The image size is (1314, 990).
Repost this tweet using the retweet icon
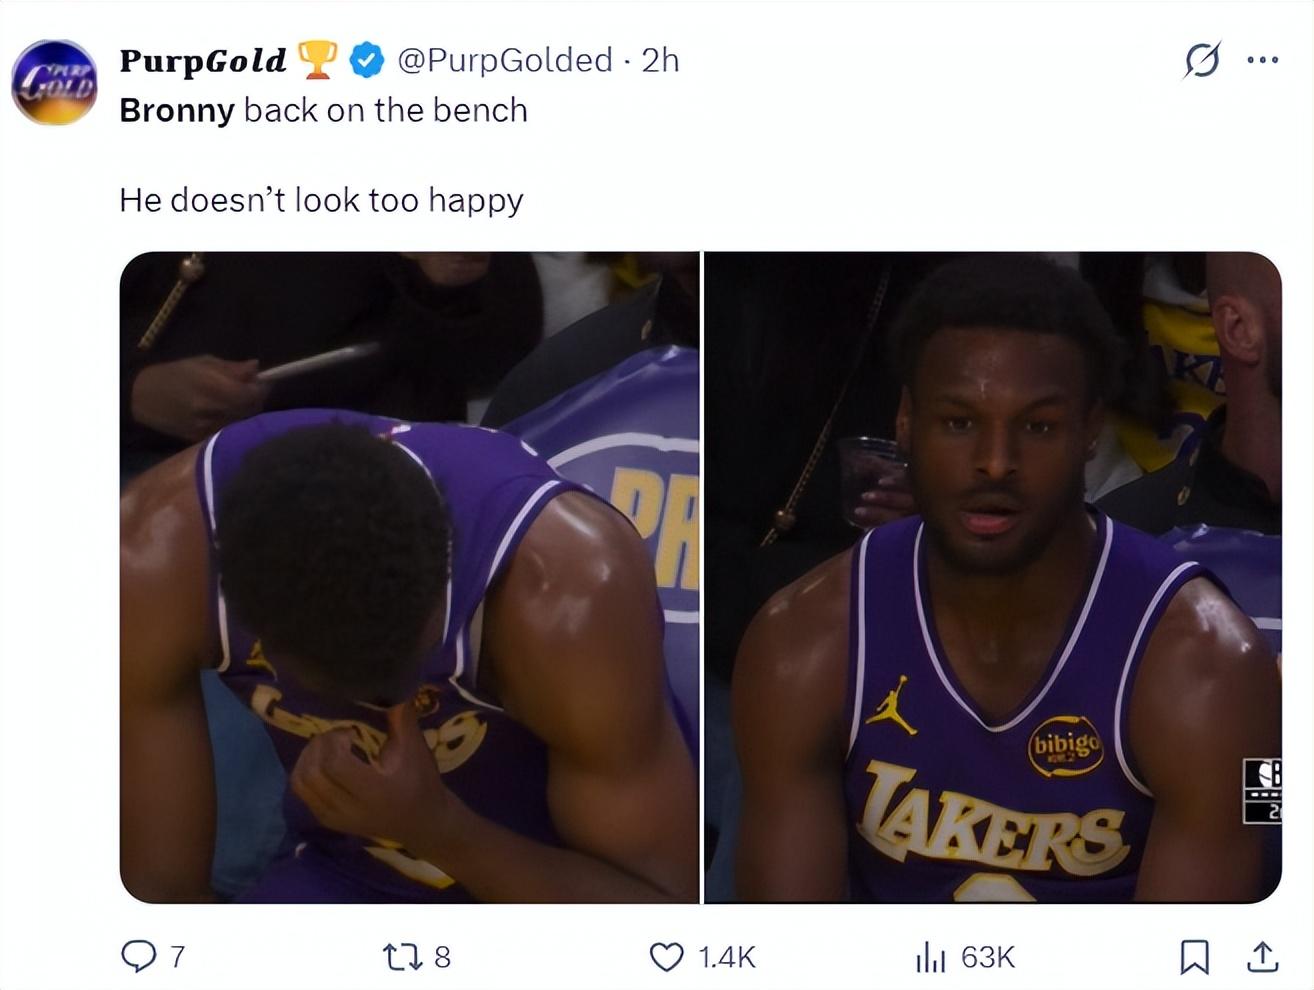click(403, 957)
